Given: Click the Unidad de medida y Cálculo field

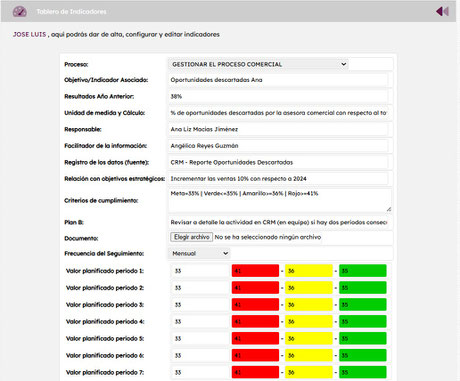Looking at the screenshot, I should [x=278, y=113].
